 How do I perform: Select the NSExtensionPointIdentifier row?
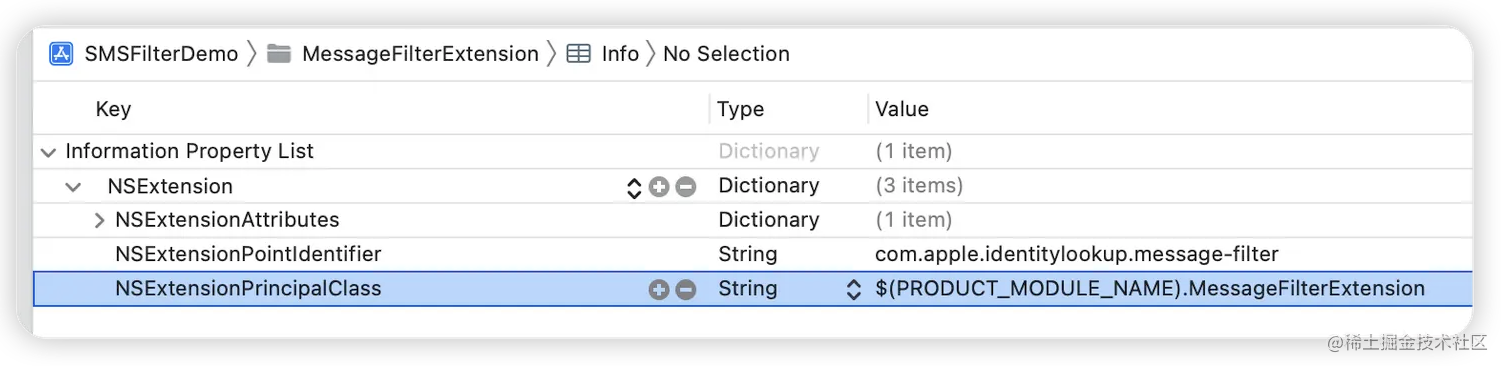pos(752,254)
